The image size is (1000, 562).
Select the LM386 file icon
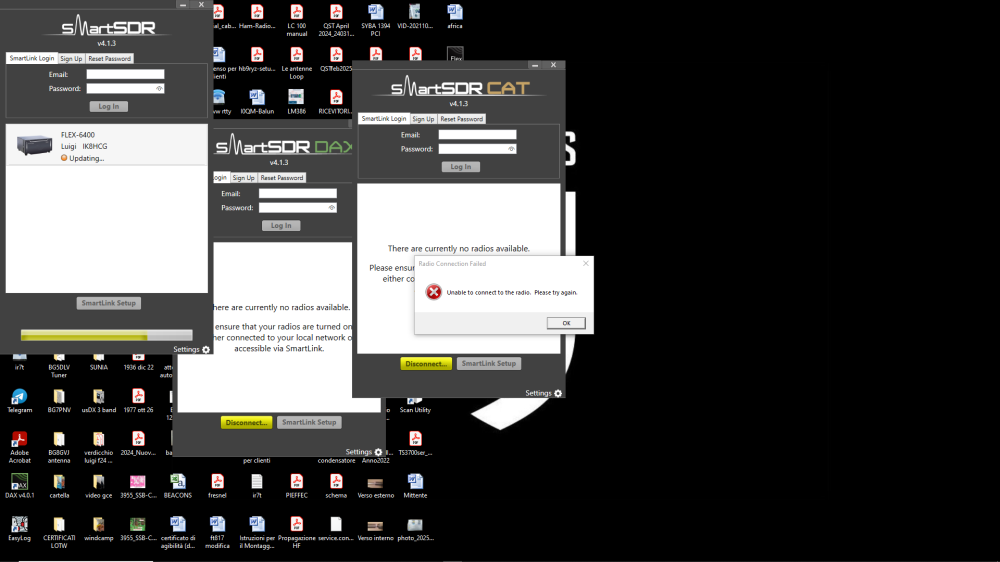tap(297, 102)
